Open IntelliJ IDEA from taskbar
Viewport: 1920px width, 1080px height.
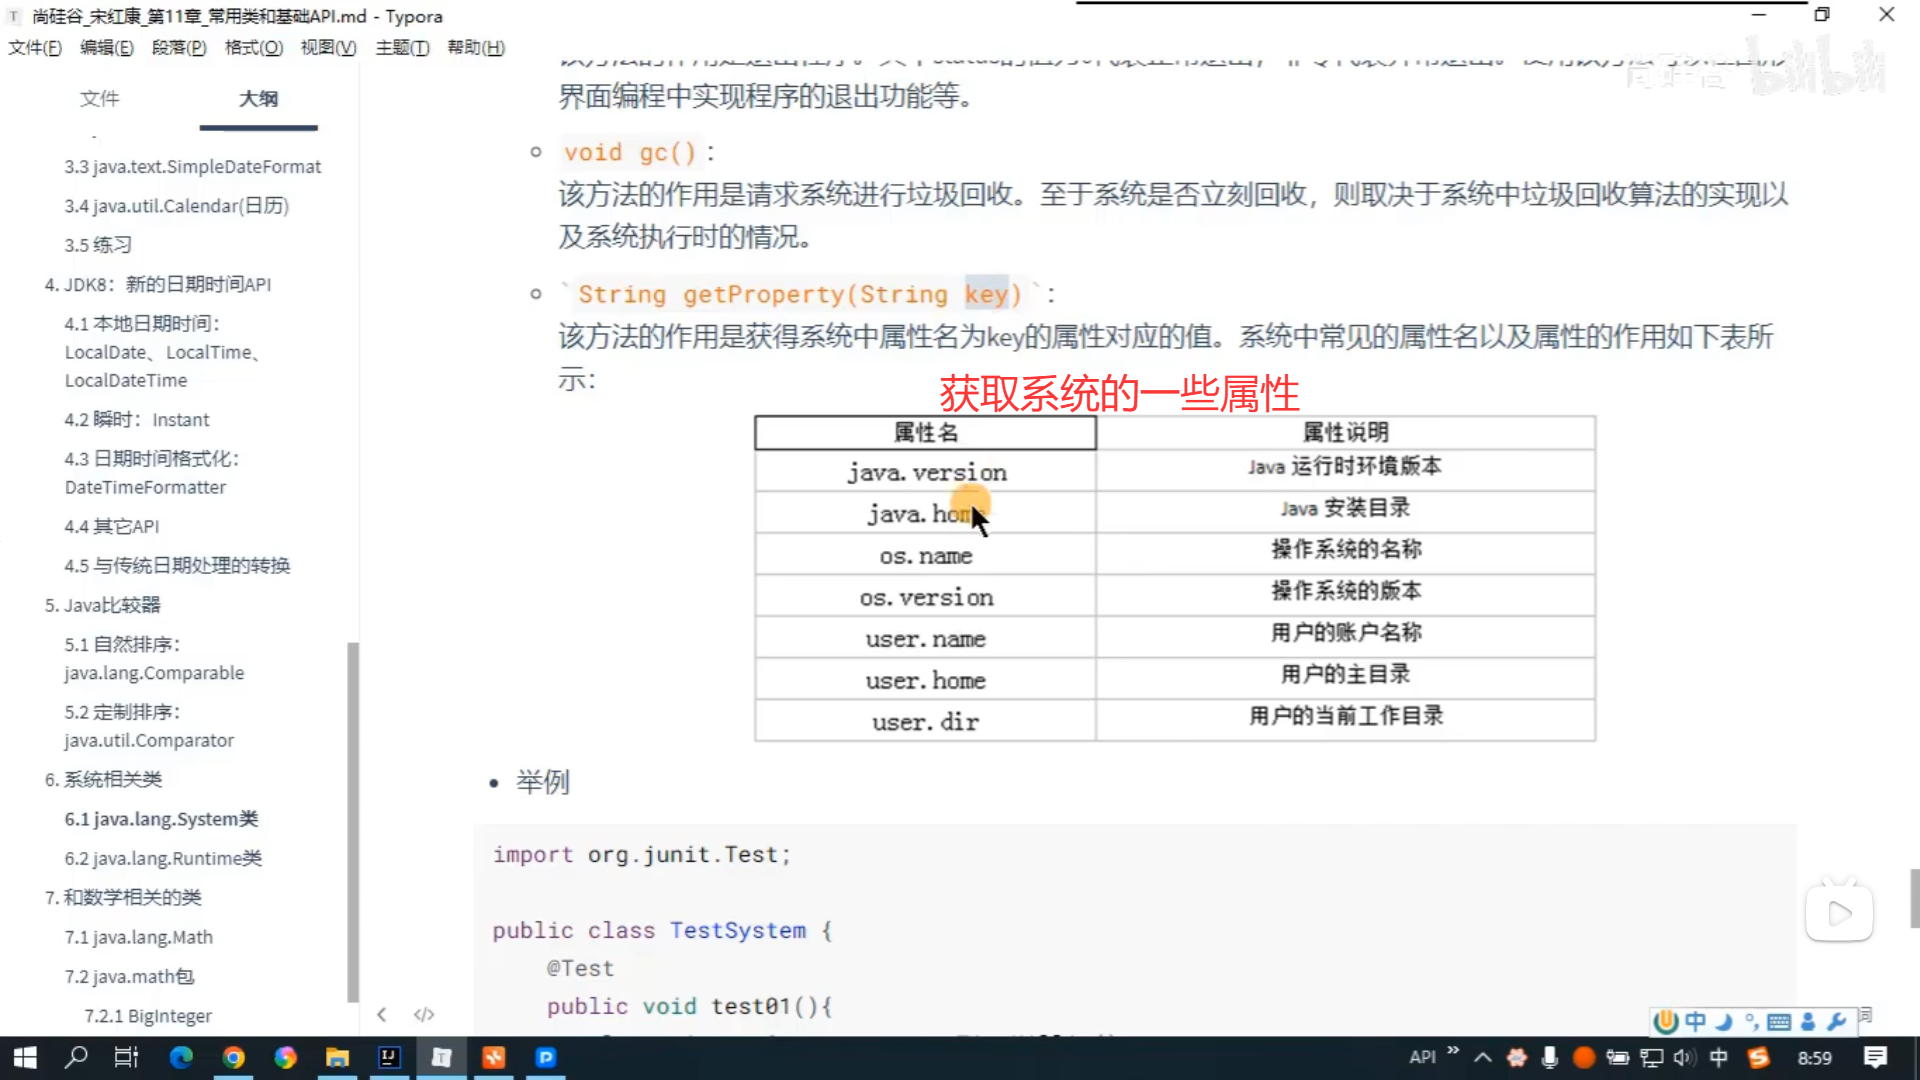(x=389, y=1057)
